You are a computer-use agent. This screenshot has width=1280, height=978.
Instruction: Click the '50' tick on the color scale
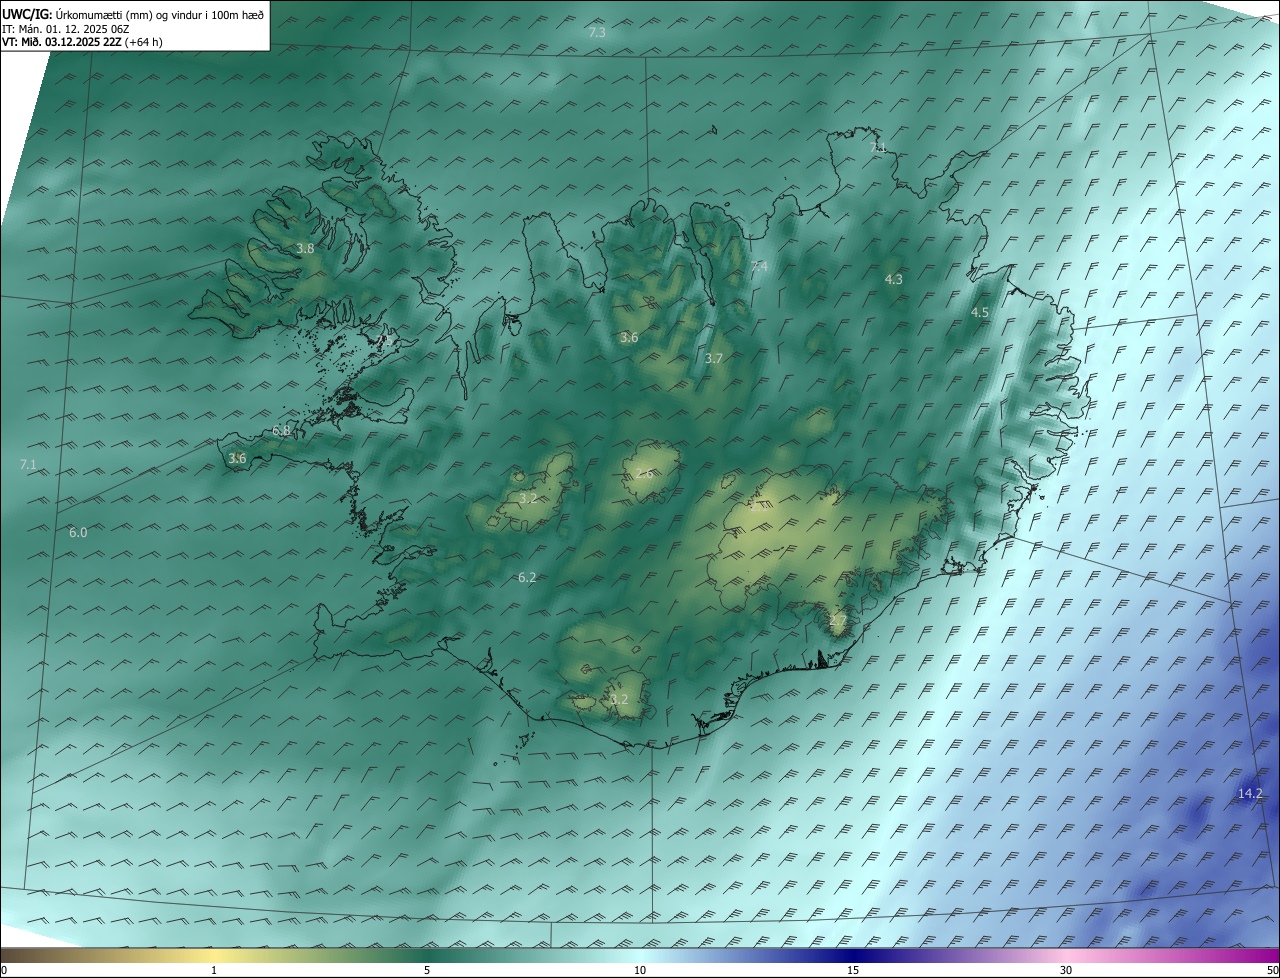click(x=1272, y=971)
